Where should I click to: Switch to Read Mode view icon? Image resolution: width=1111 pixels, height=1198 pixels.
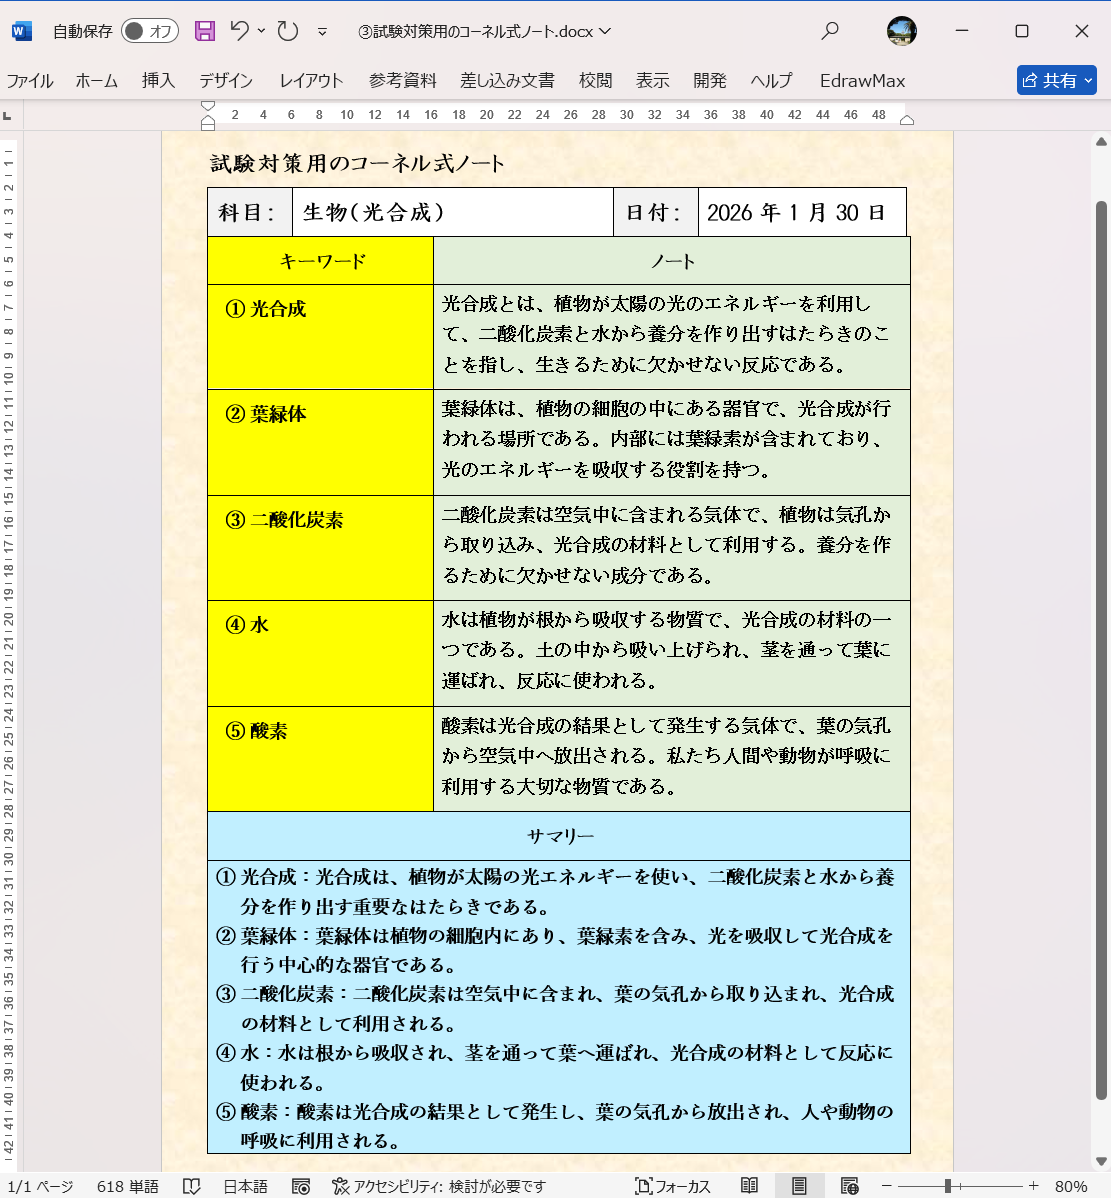(747, 1185)
